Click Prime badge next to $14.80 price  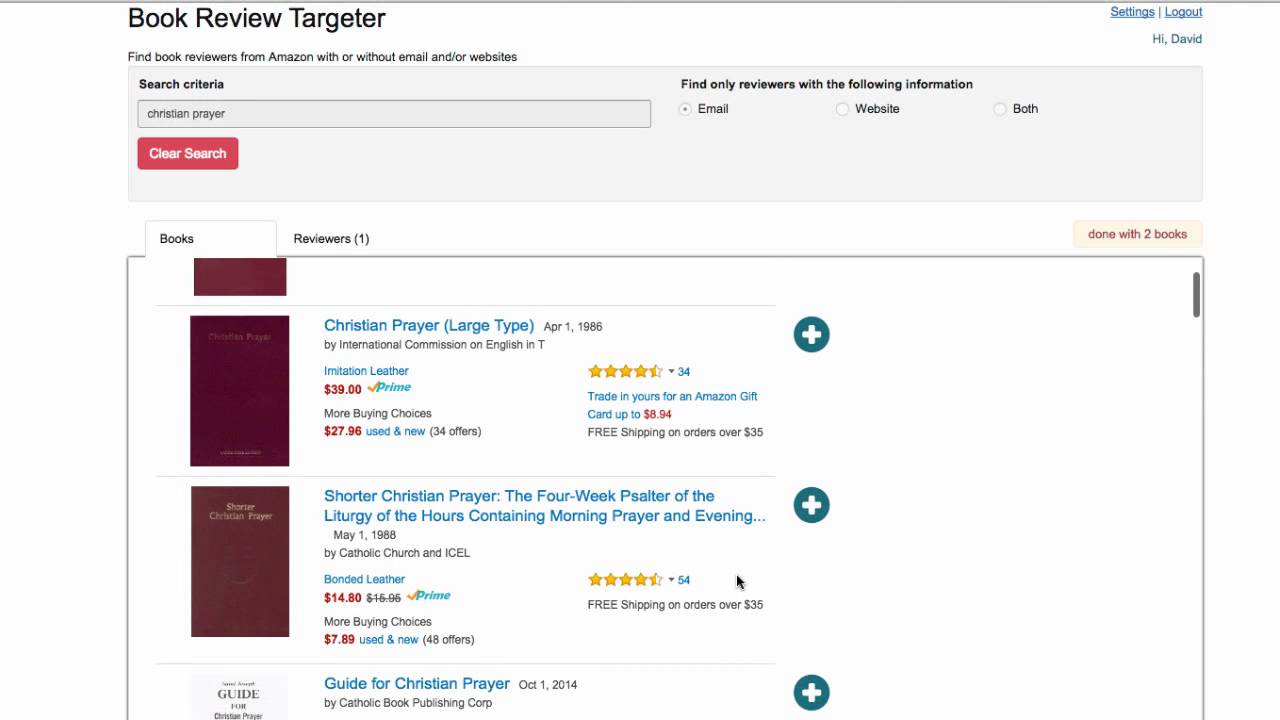(x=429, y=596)
